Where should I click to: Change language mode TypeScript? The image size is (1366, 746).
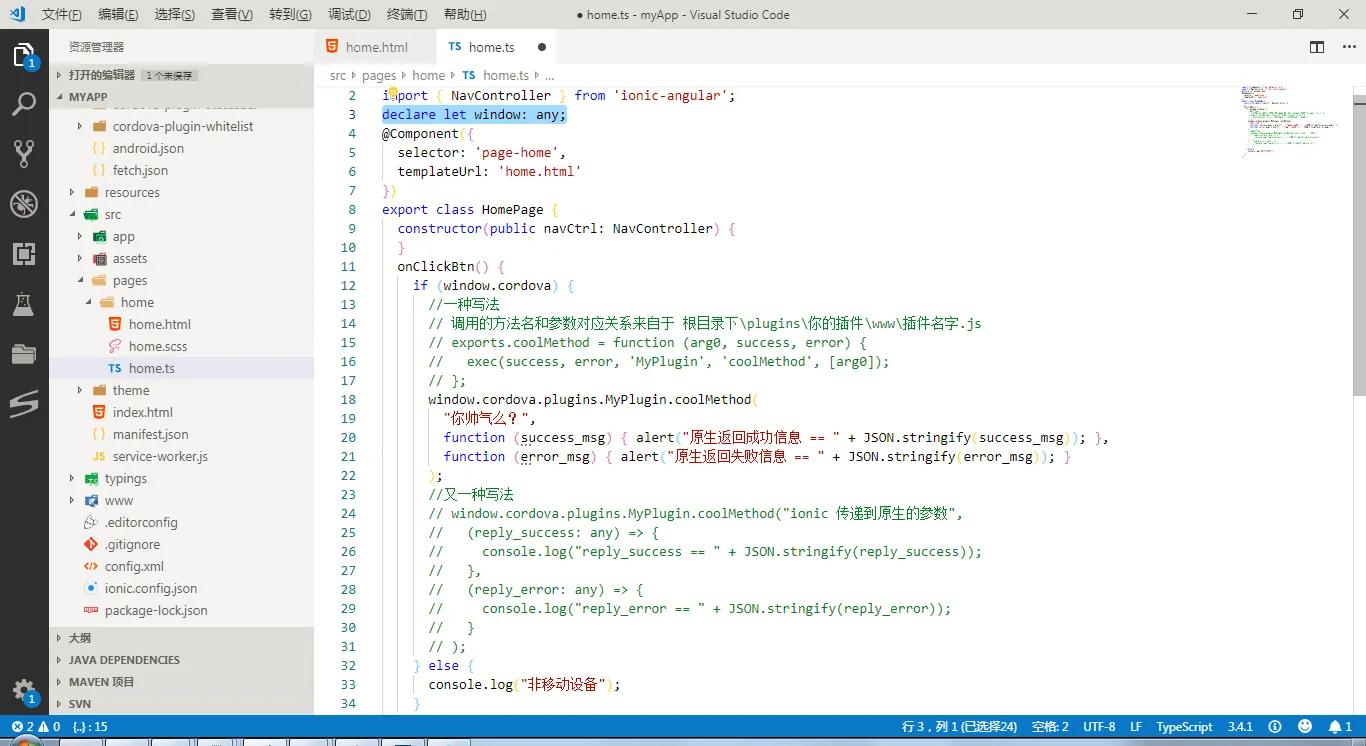(x=1184, y=727)
